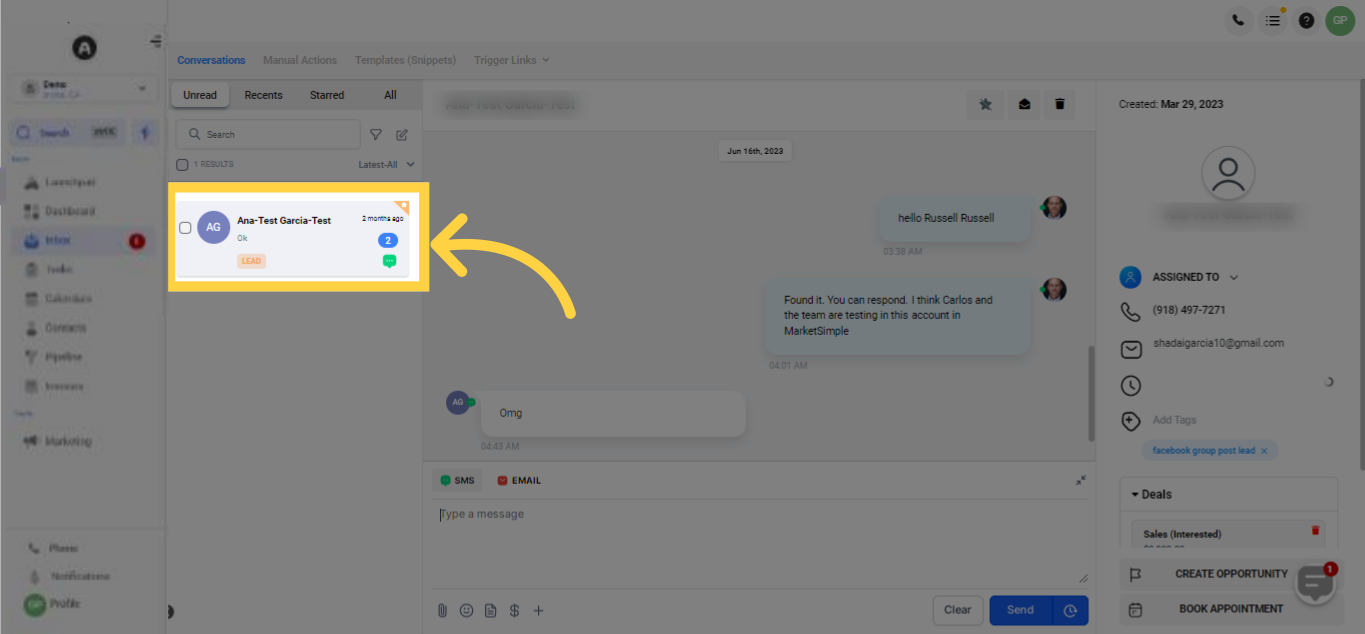Image resolution: width=1365 pixels, height=634 pixels.
Task: Open the phone dialer icon in top bar
Action: 1238,20
